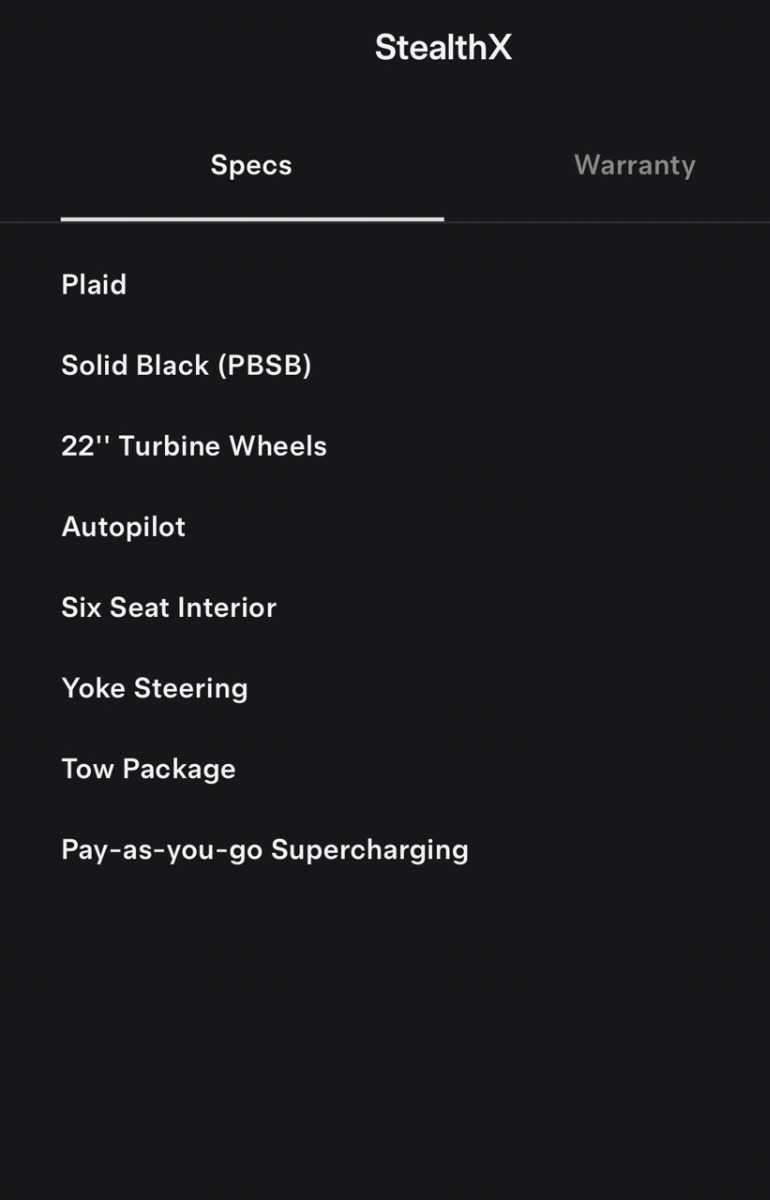Tap the Autopilot spec row
The image size is (770, 1200).
(123, 527)
